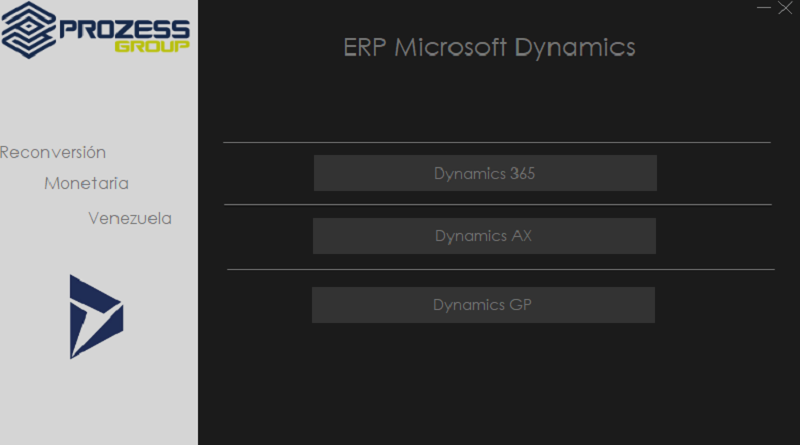Image resolution: width=800 pixels, height=445 pixels.
Task: Click the 'Venezuela' label
Action: point(130,218)
